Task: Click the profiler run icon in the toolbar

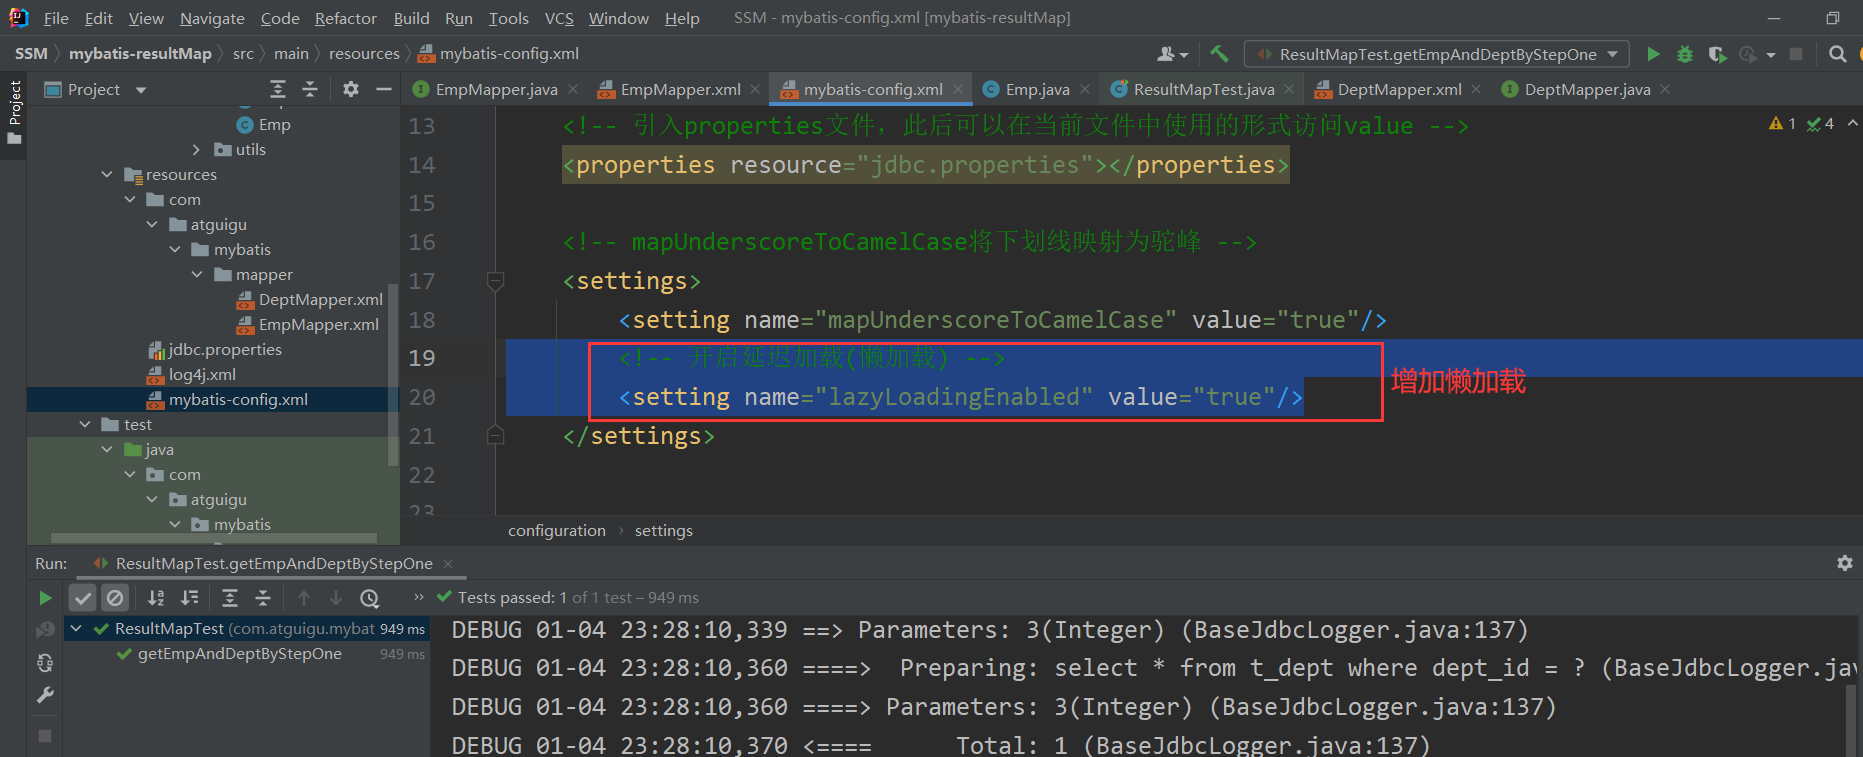Action: 1748,54
